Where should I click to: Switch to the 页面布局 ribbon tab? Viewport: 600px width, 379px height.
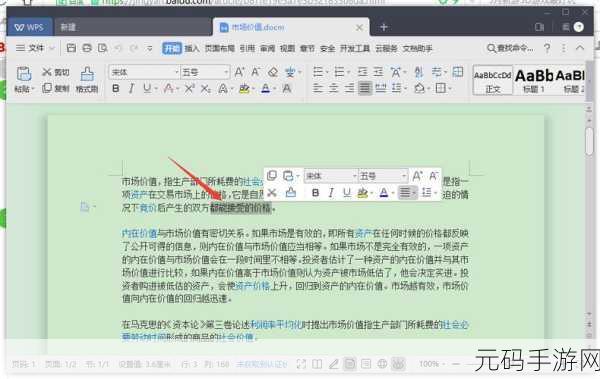[x=219, y=48]
